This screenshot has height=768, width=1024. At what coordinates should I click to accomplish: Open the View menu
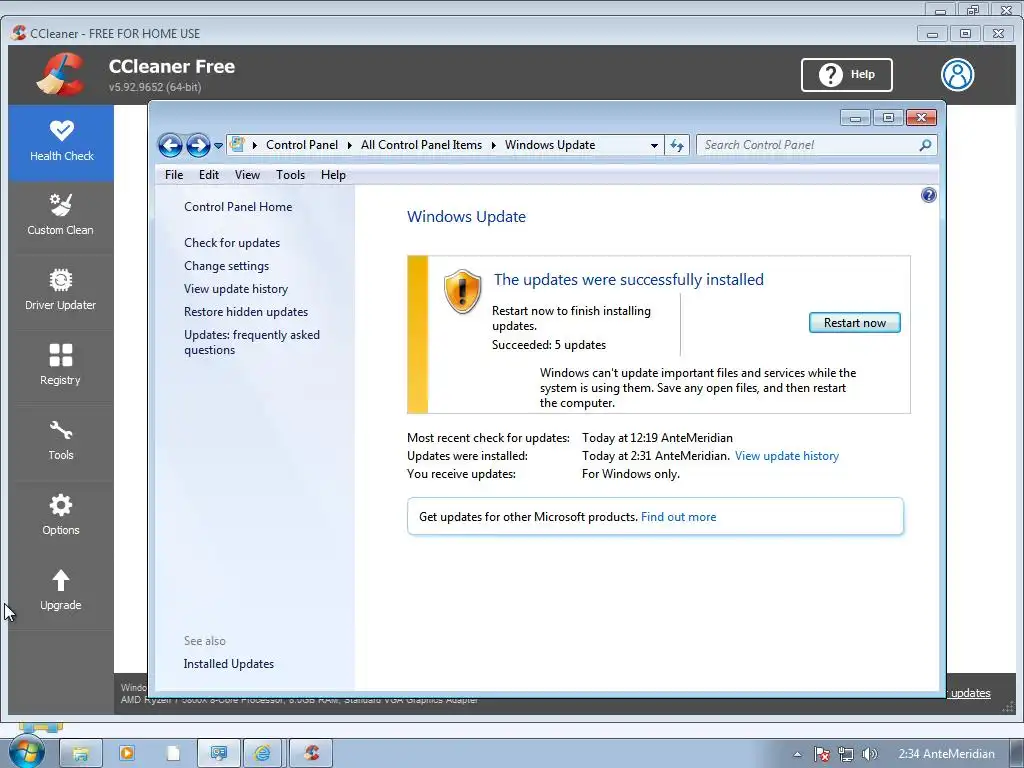pos(248,175)
